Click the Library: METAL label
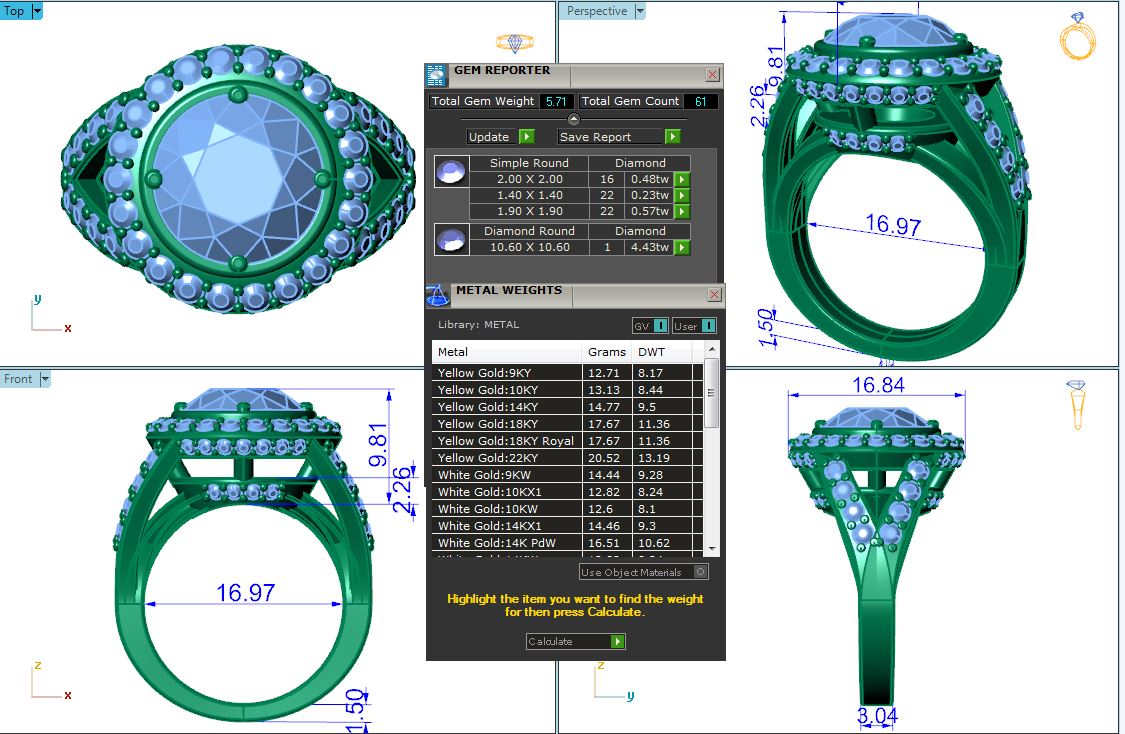The image size is (1125, 734). 479,325
